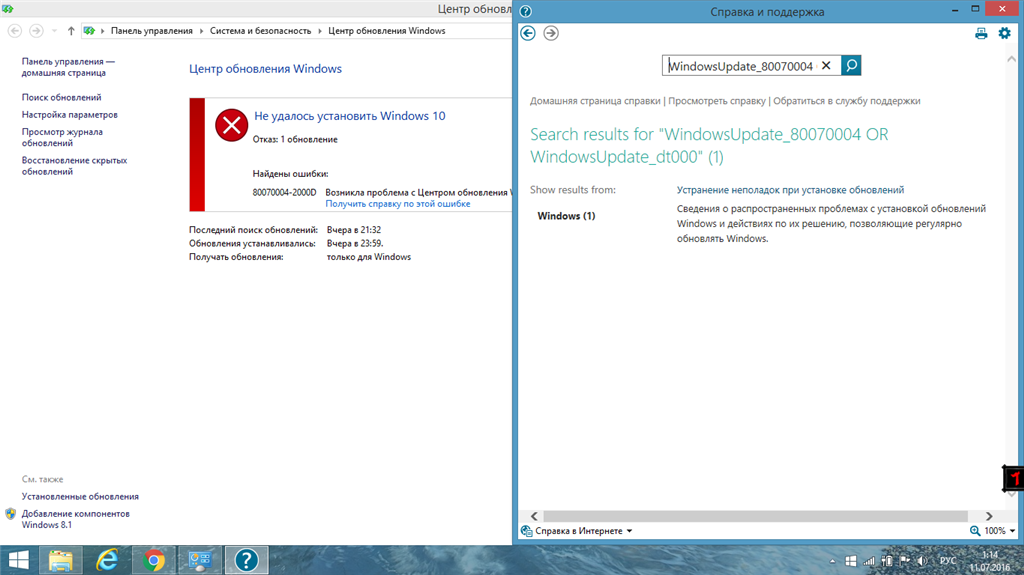The image size is (1024, 575).
Task: Open the taskbar clock and date
Action: coord(989,561)
